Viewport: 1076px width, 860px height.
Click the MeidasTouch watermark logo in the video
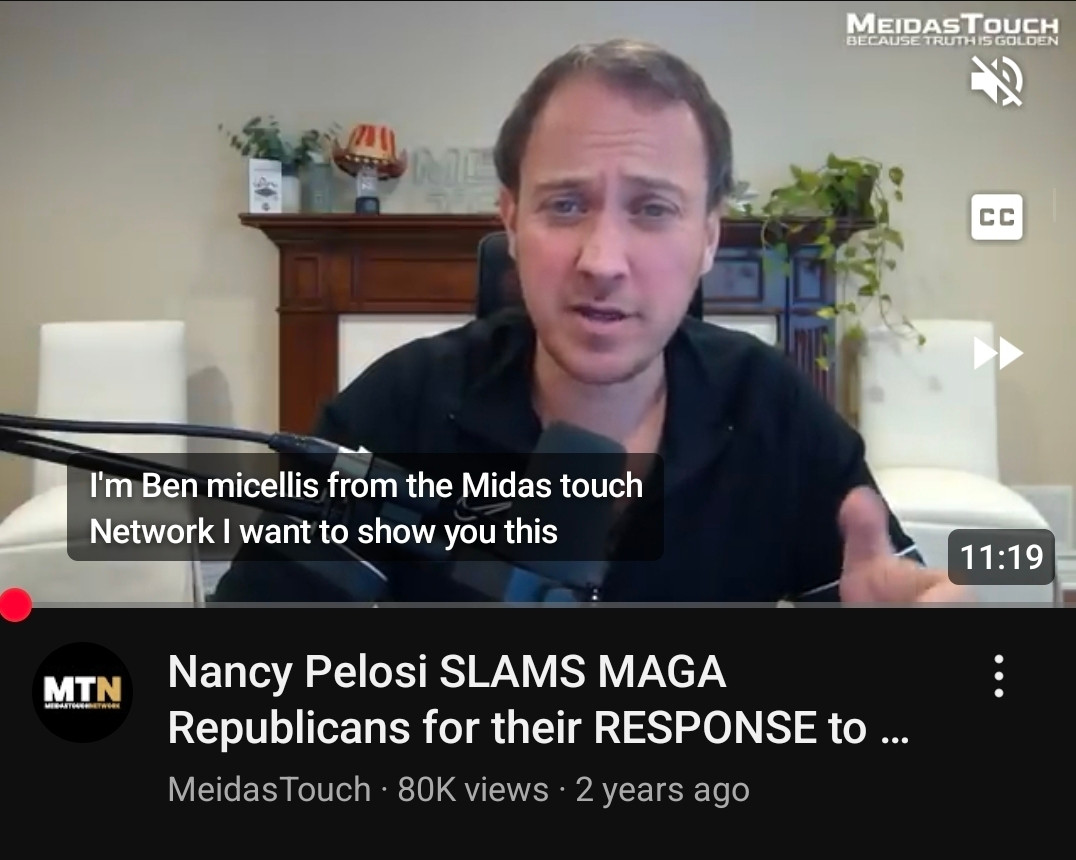952,30
